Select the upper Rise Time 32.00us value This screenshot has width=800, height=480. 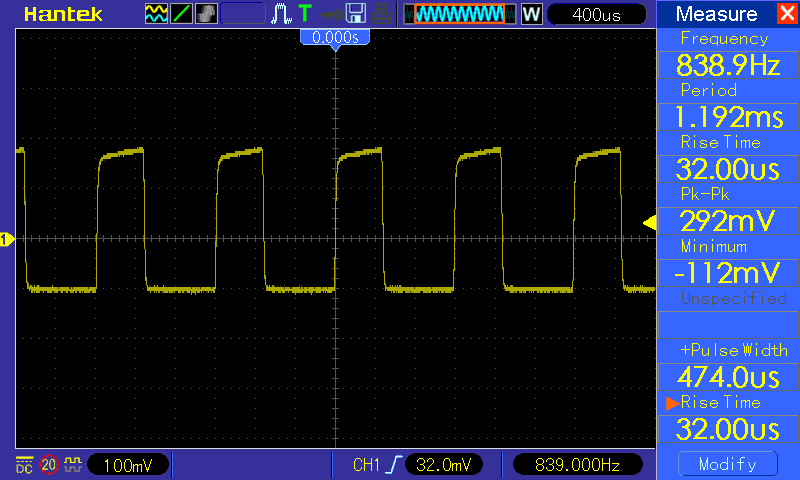coord(728,169)
